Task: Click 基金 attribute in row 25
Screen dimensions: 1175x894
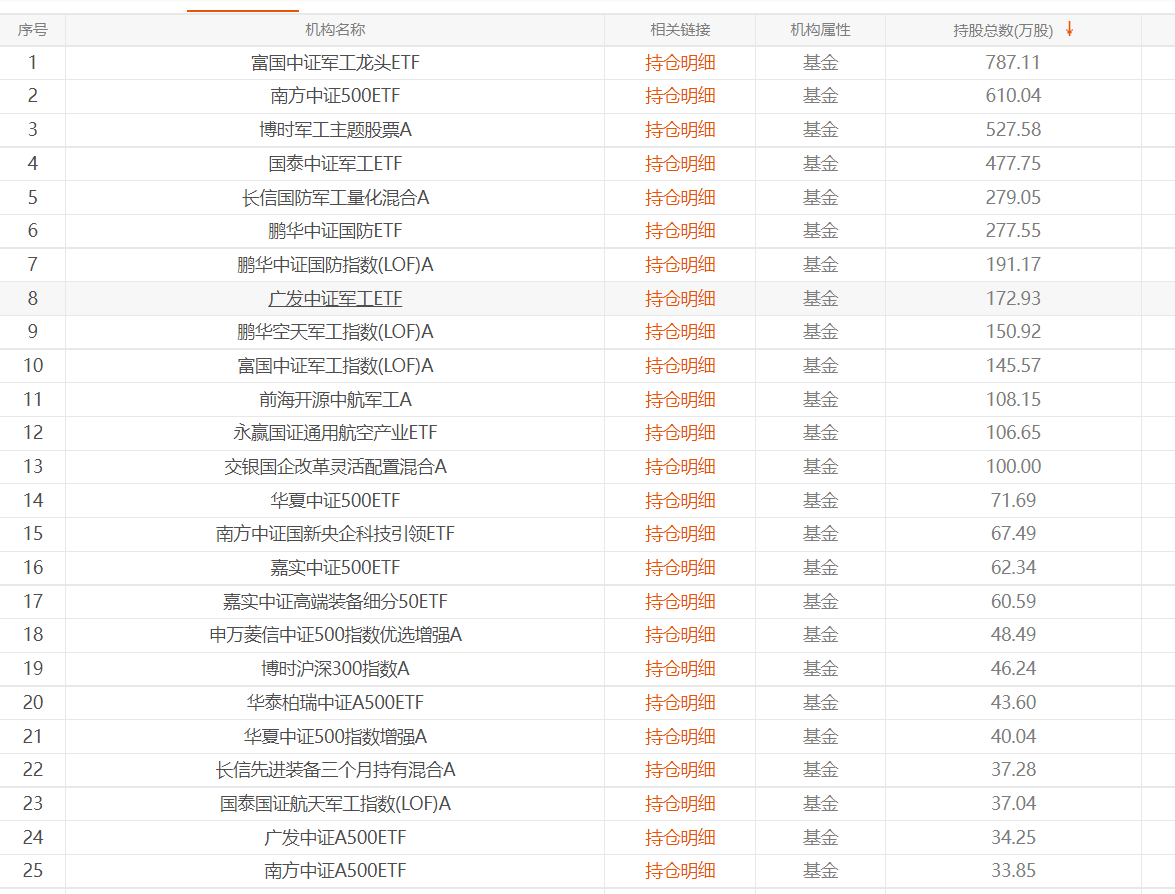Action: pyautogui.click(x=820, y=871)
